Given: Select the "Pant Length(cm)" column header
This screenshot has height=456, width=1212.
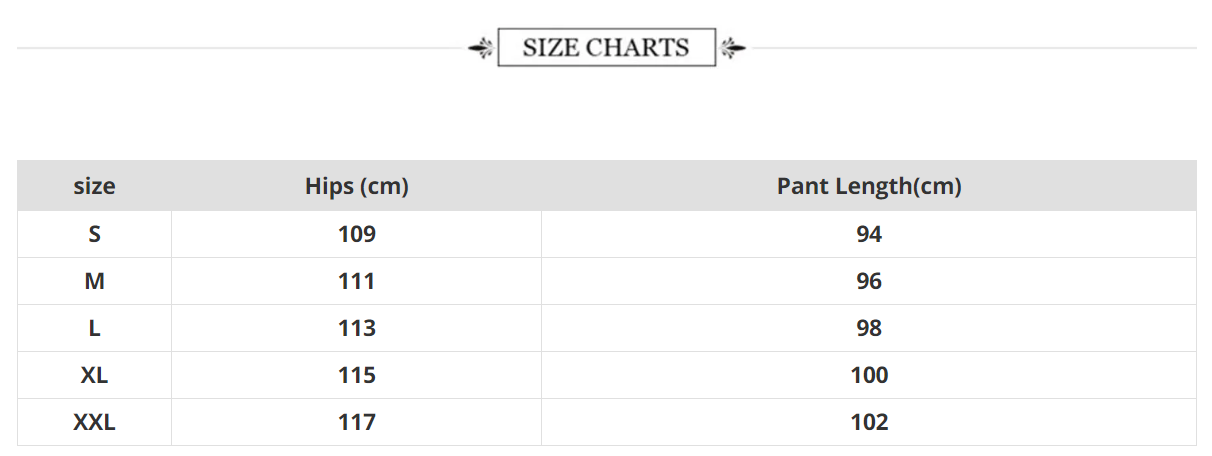Looking at the screenshot, I should [x=869, y=186].
